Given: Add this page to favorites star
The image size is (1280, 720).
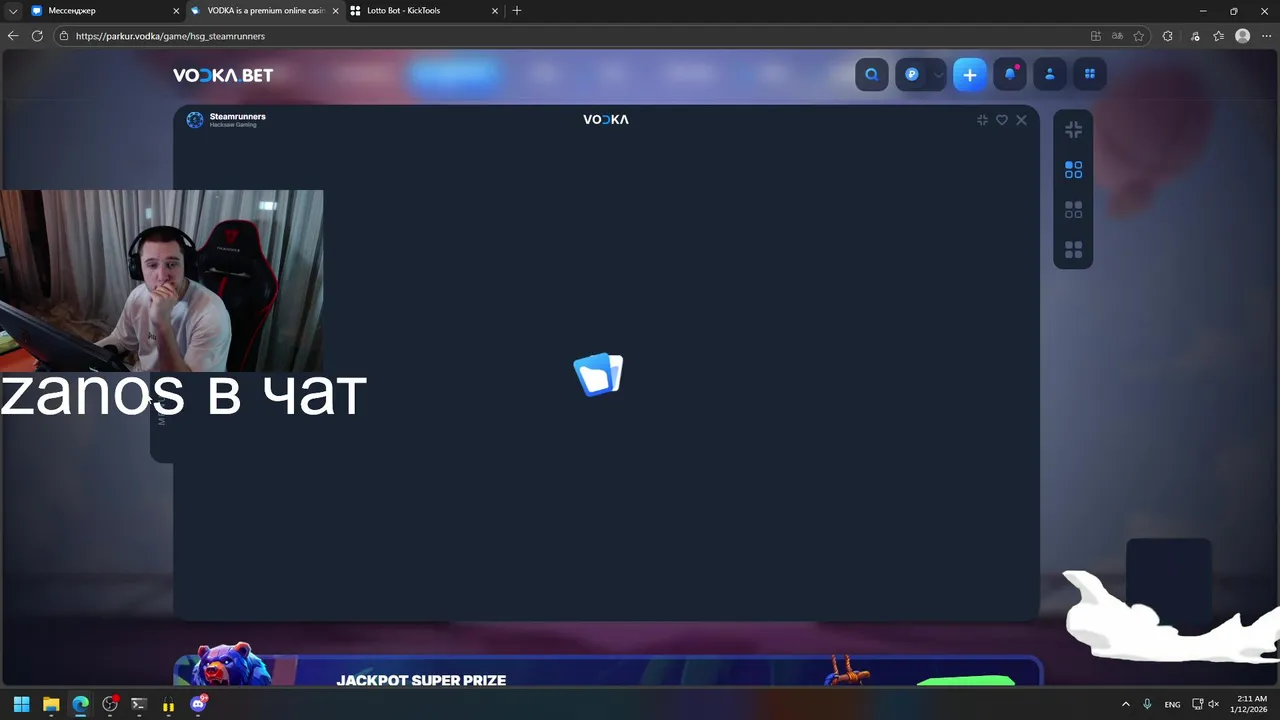Looking at the screenshot, I should pos(1138,36).
